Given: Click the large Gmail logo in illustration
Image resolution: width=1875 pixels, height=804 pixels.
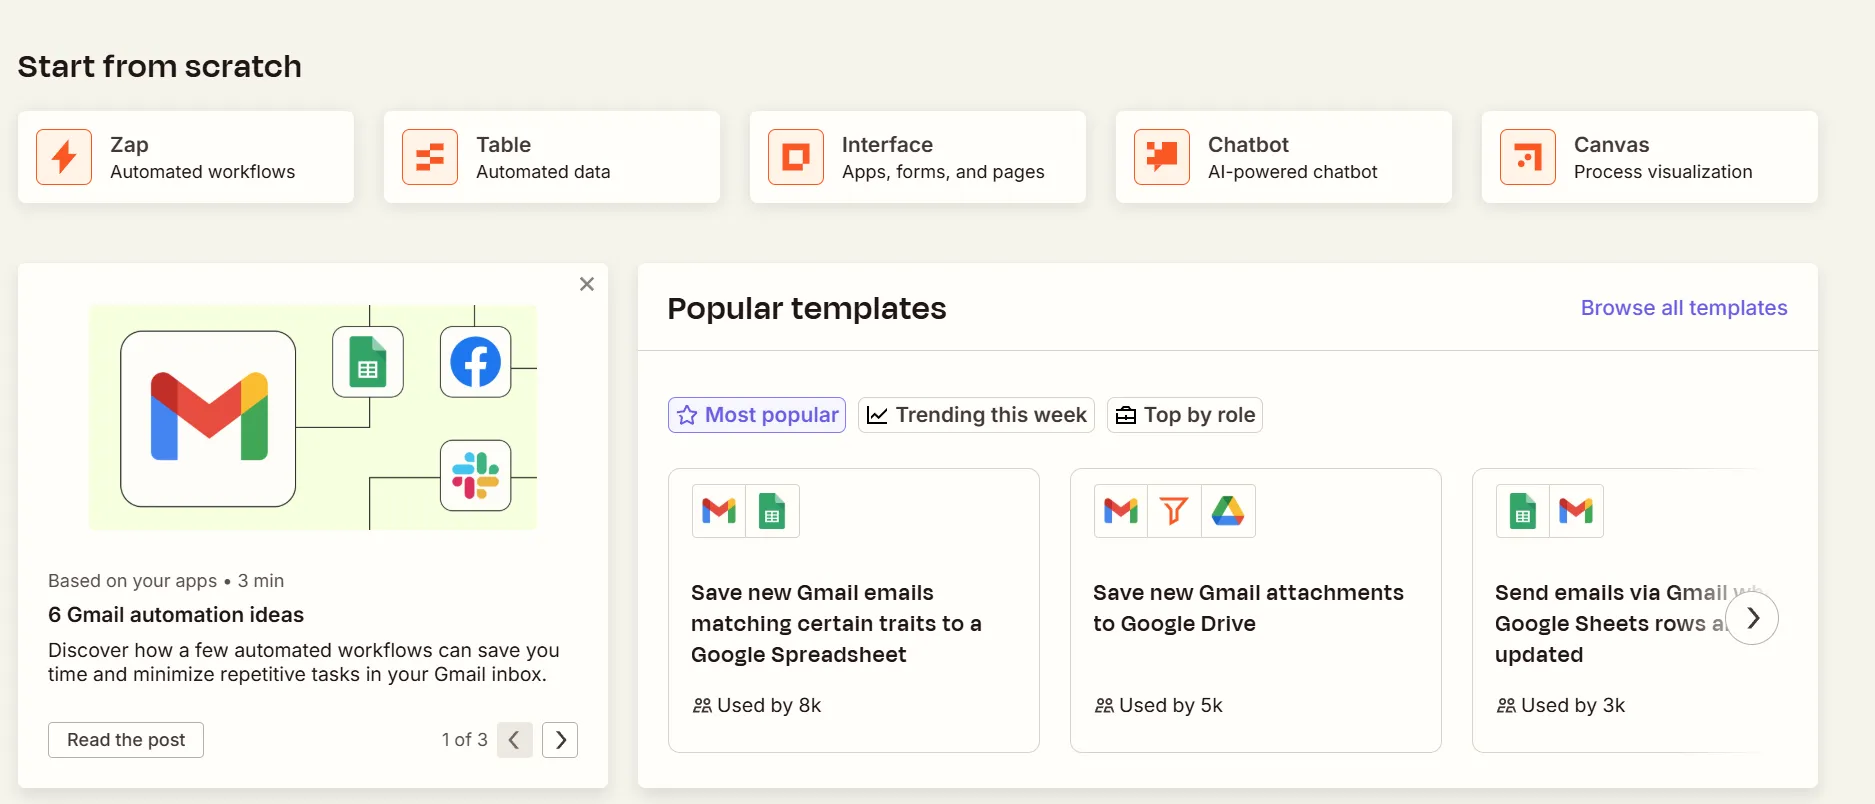Looking at the screenshot, I should (209, 417).
